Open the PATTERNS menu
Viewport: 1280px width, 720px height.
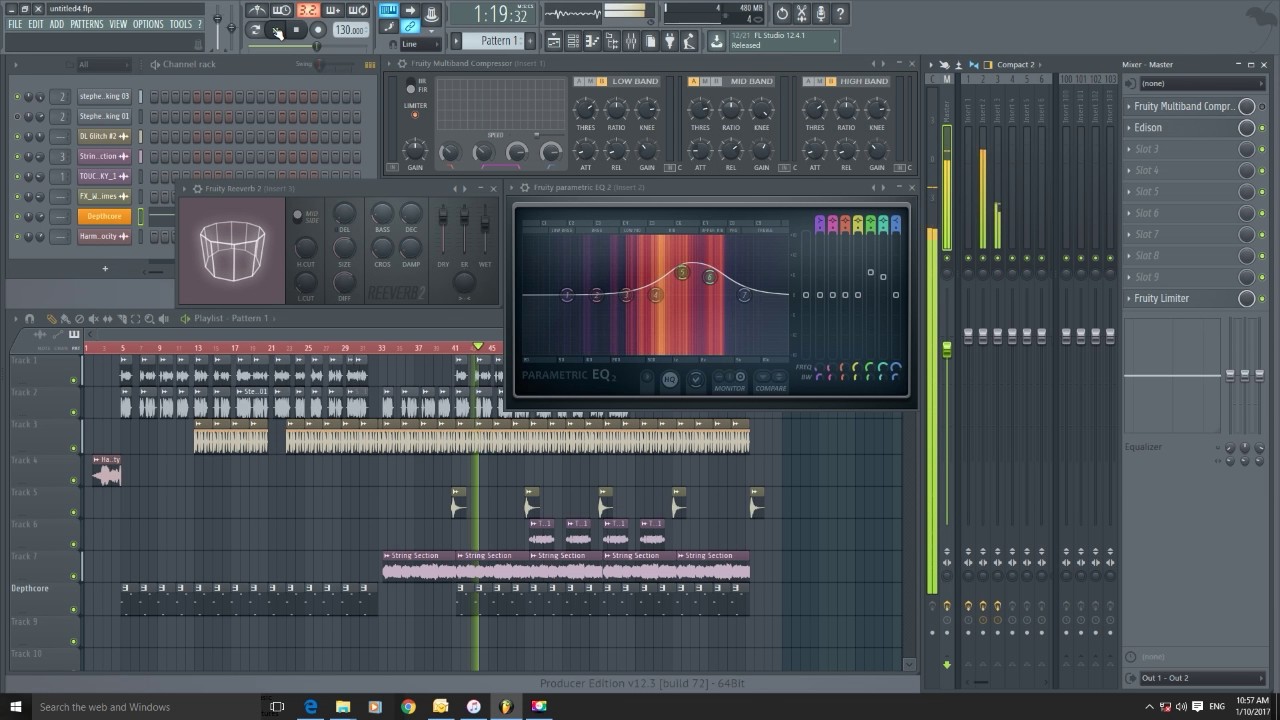pos(87,24)
